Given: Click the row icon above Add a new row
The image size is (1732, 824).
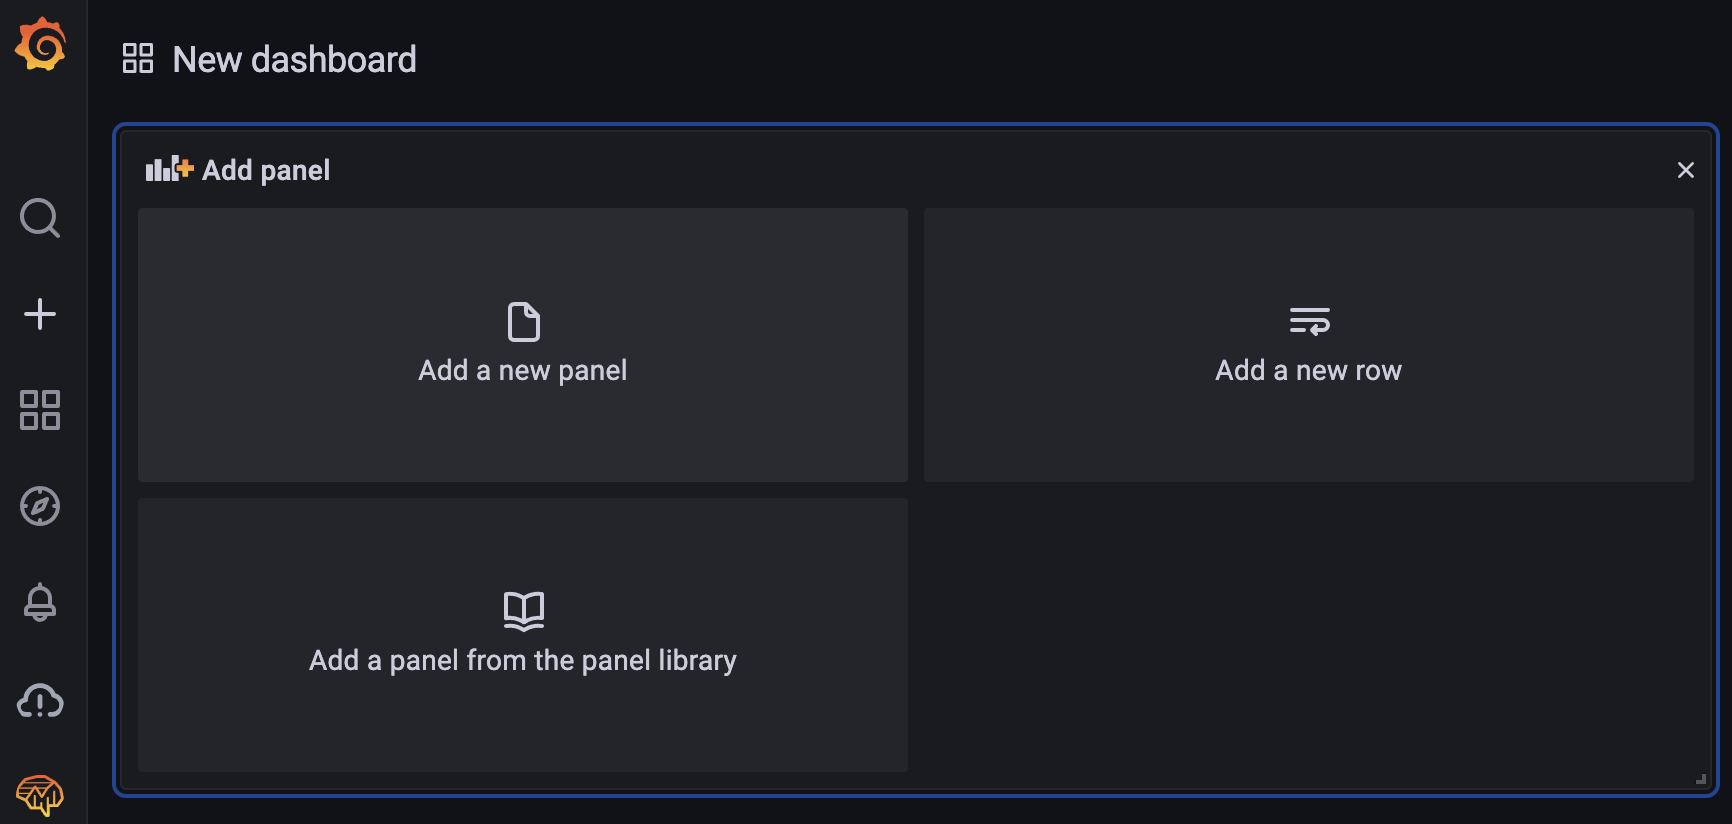Looking at the screenshot, I should pyautogui.click(x=1309, y=321).
